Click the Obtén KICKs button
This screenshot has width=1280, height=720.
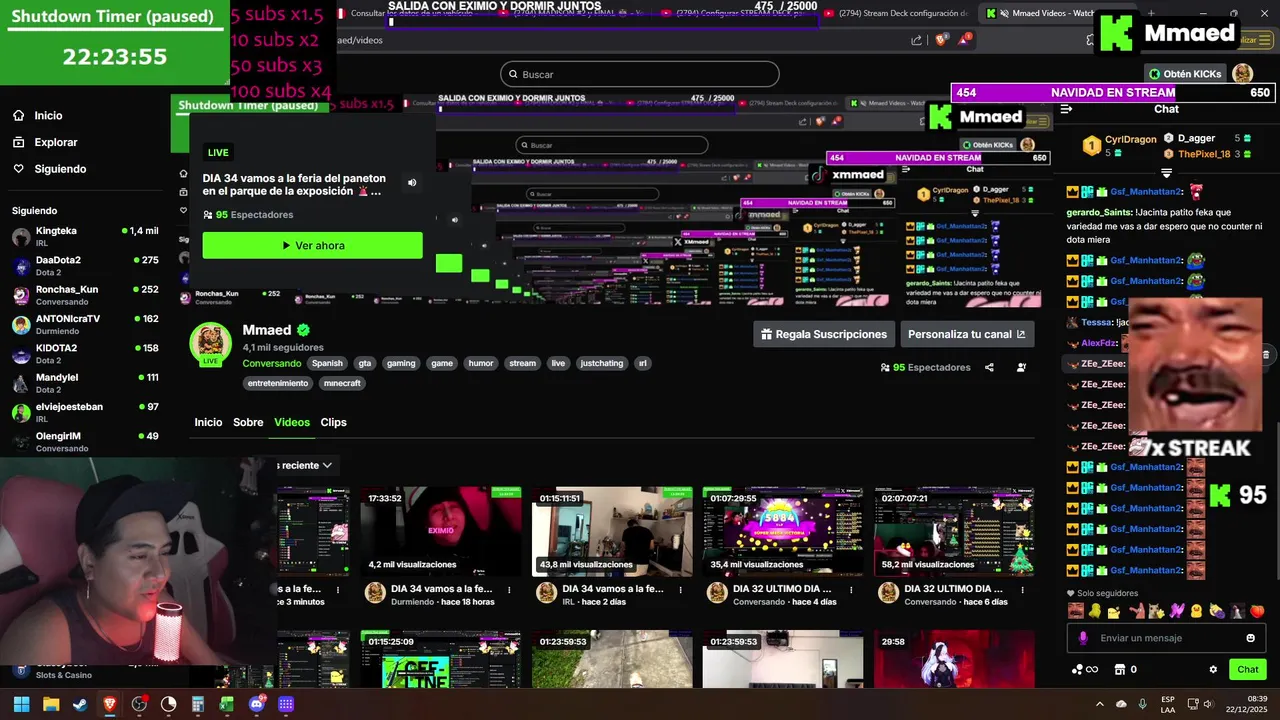[1186, 73]
